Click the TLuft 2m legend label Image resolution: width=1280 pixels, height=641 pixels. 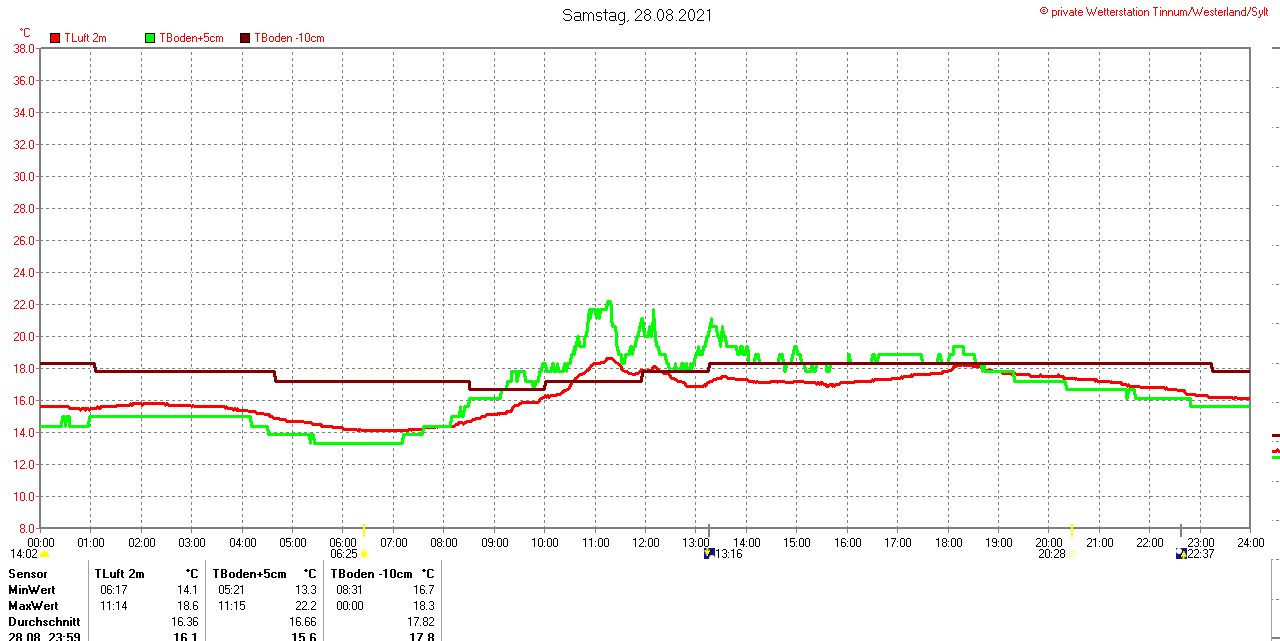pyautogui.click(x=85, y=38)
